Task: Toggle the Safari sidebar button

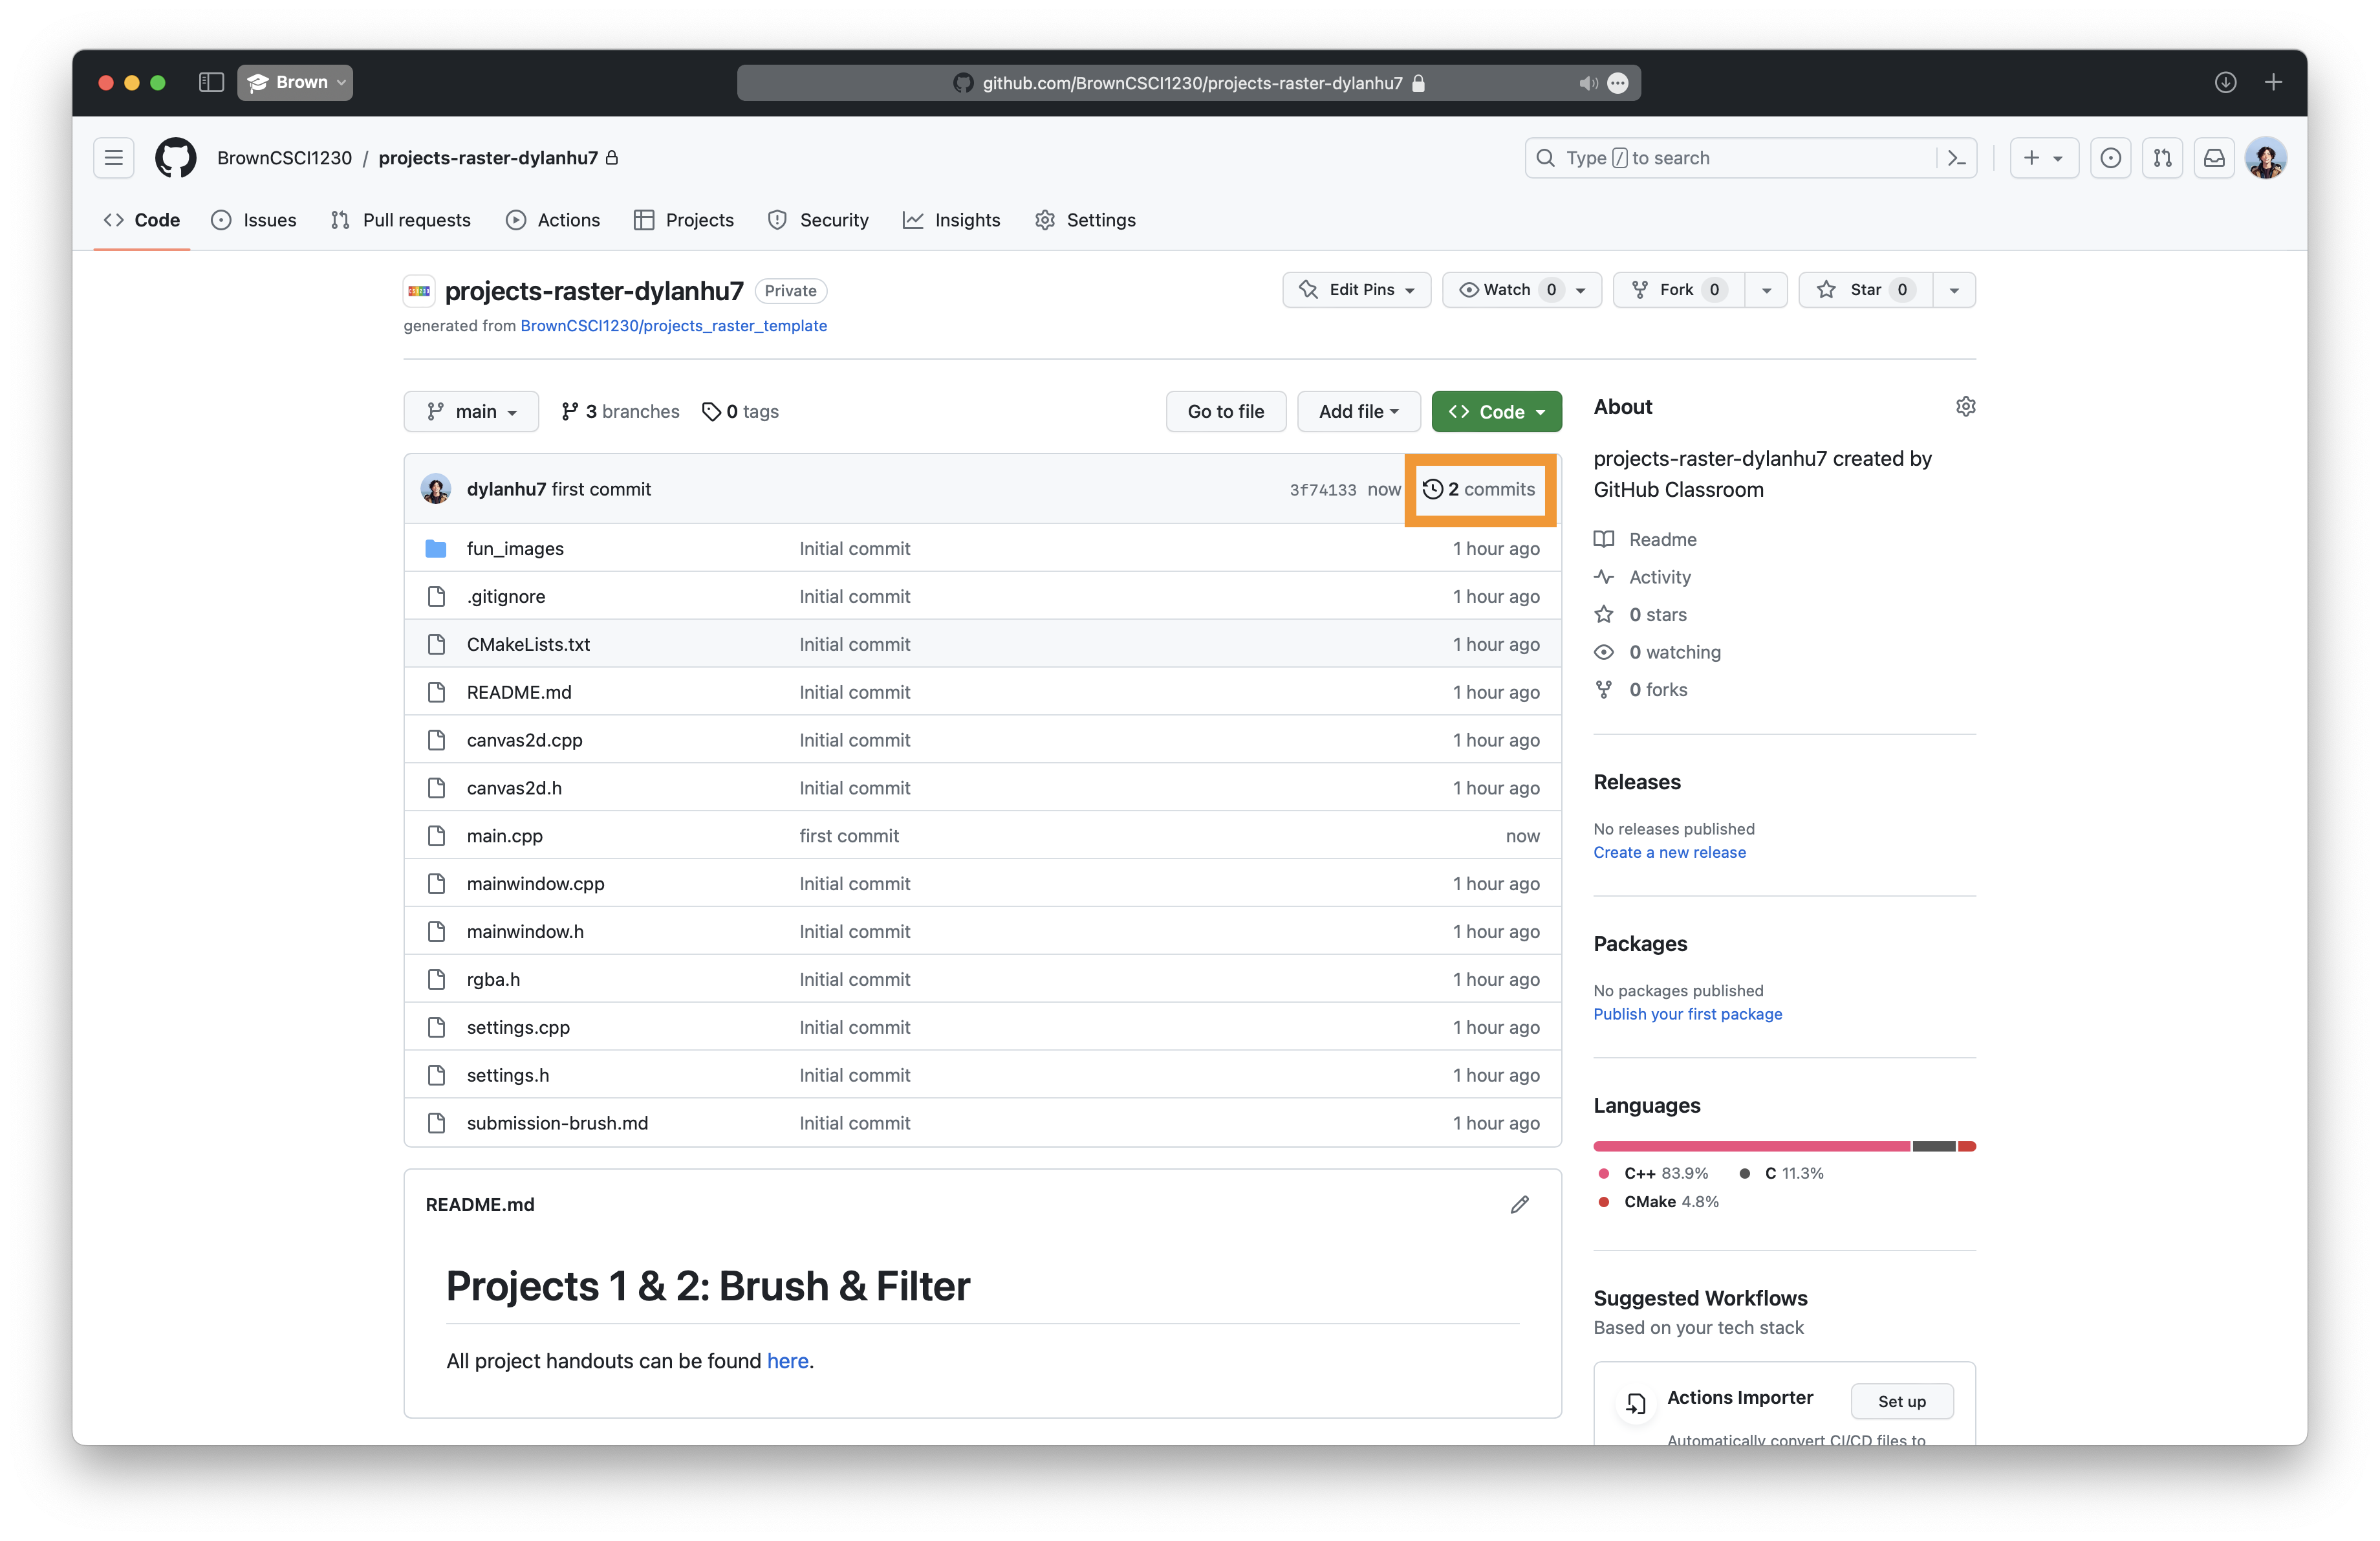Action: [211, 82]
